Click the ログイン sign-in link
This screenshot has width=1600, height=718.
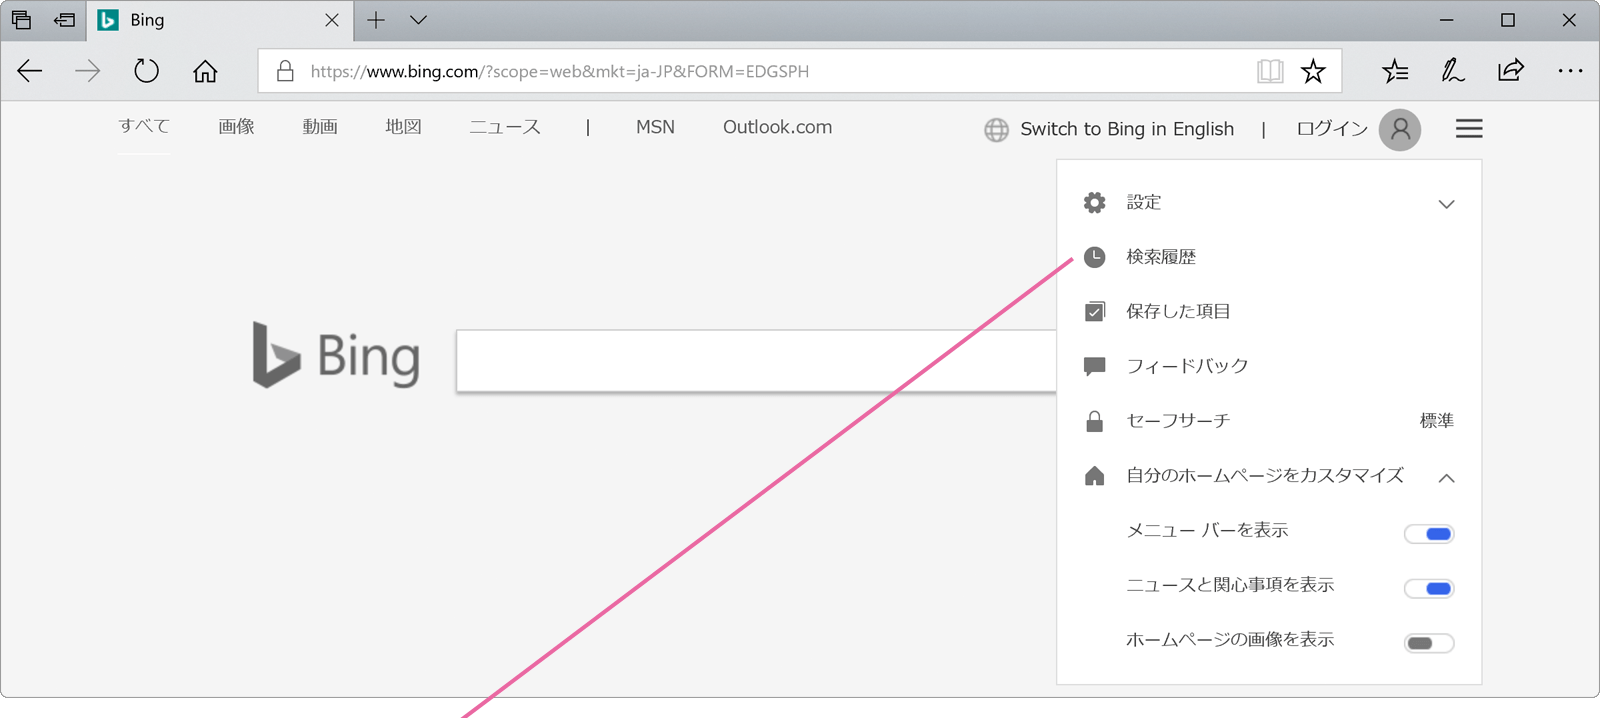coord(1332,129)
